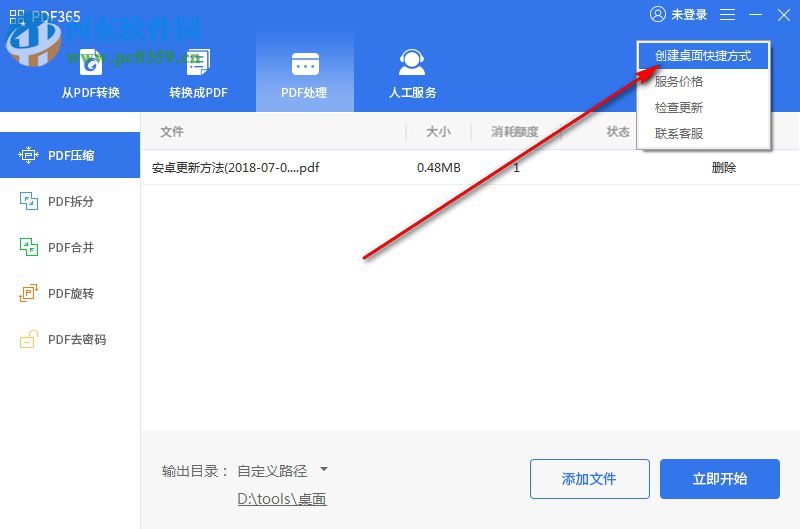Click the 状态 column header
Screen dimensions: 800x529
[618, 132]
